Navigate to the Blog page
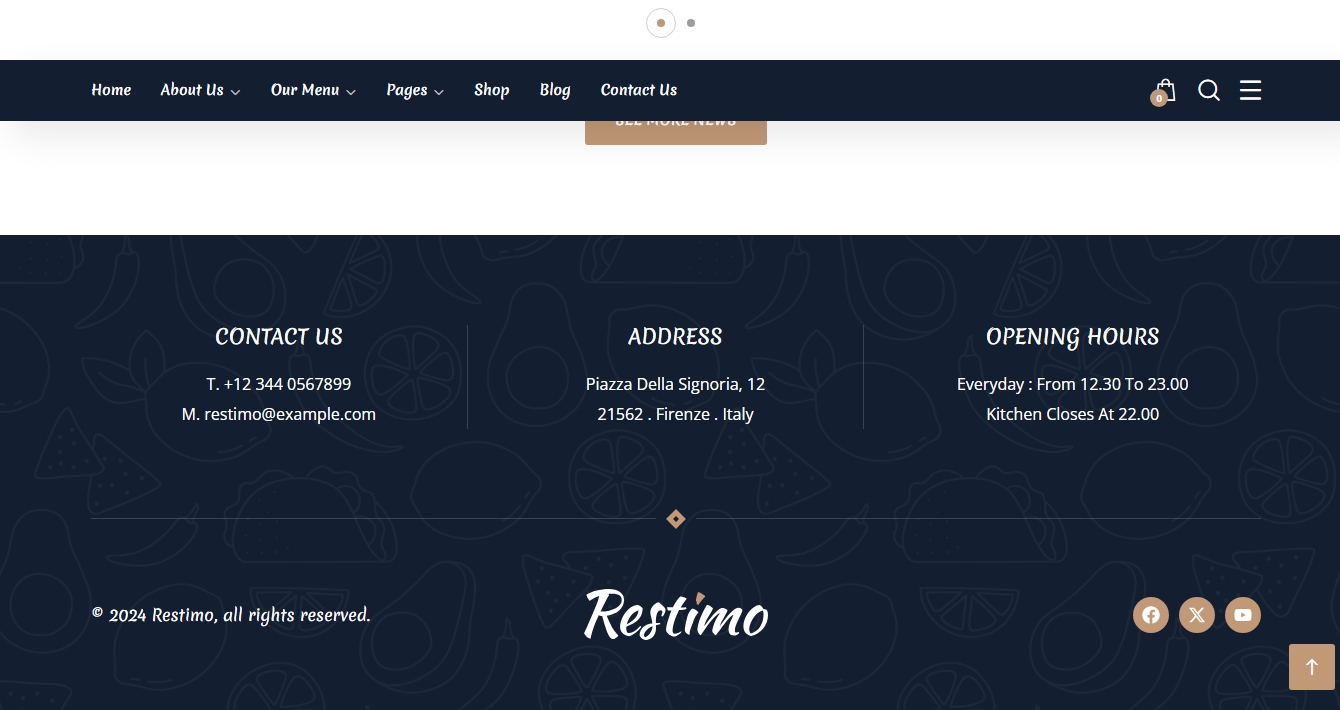Screen dimensions: 1340x710 (x=555, y=90)
